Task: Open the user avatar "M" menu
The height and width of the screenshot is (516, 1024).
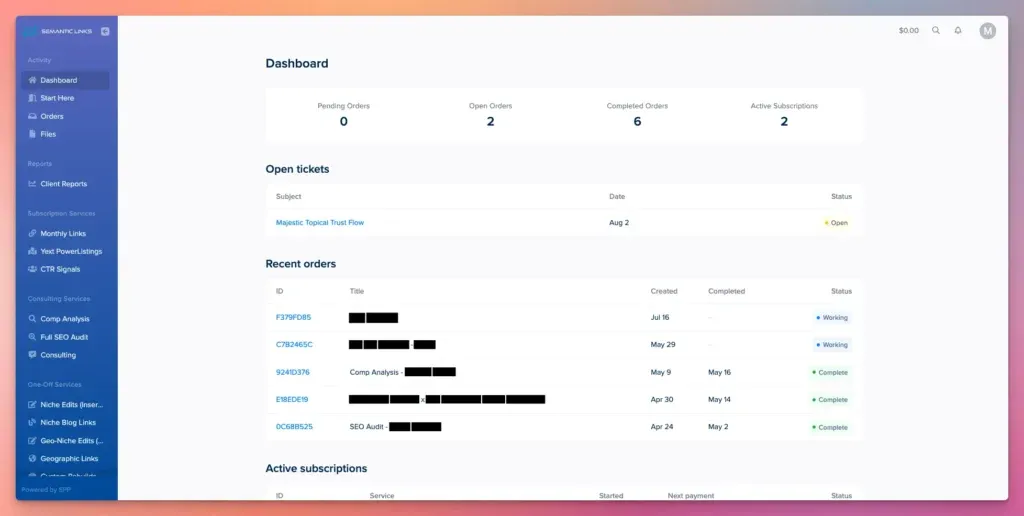Action: [988, 31]
